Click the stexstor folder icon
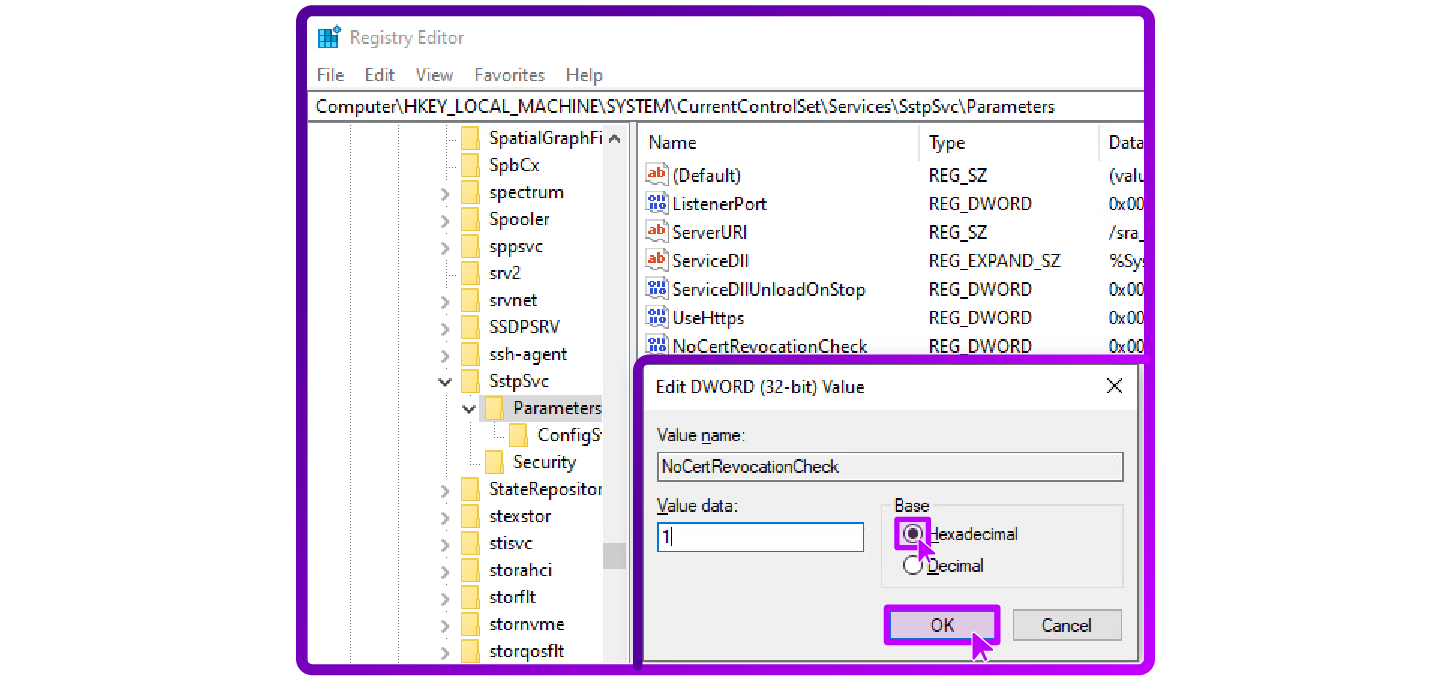The height and width of the screenshot is (682, 1456). 471,516
